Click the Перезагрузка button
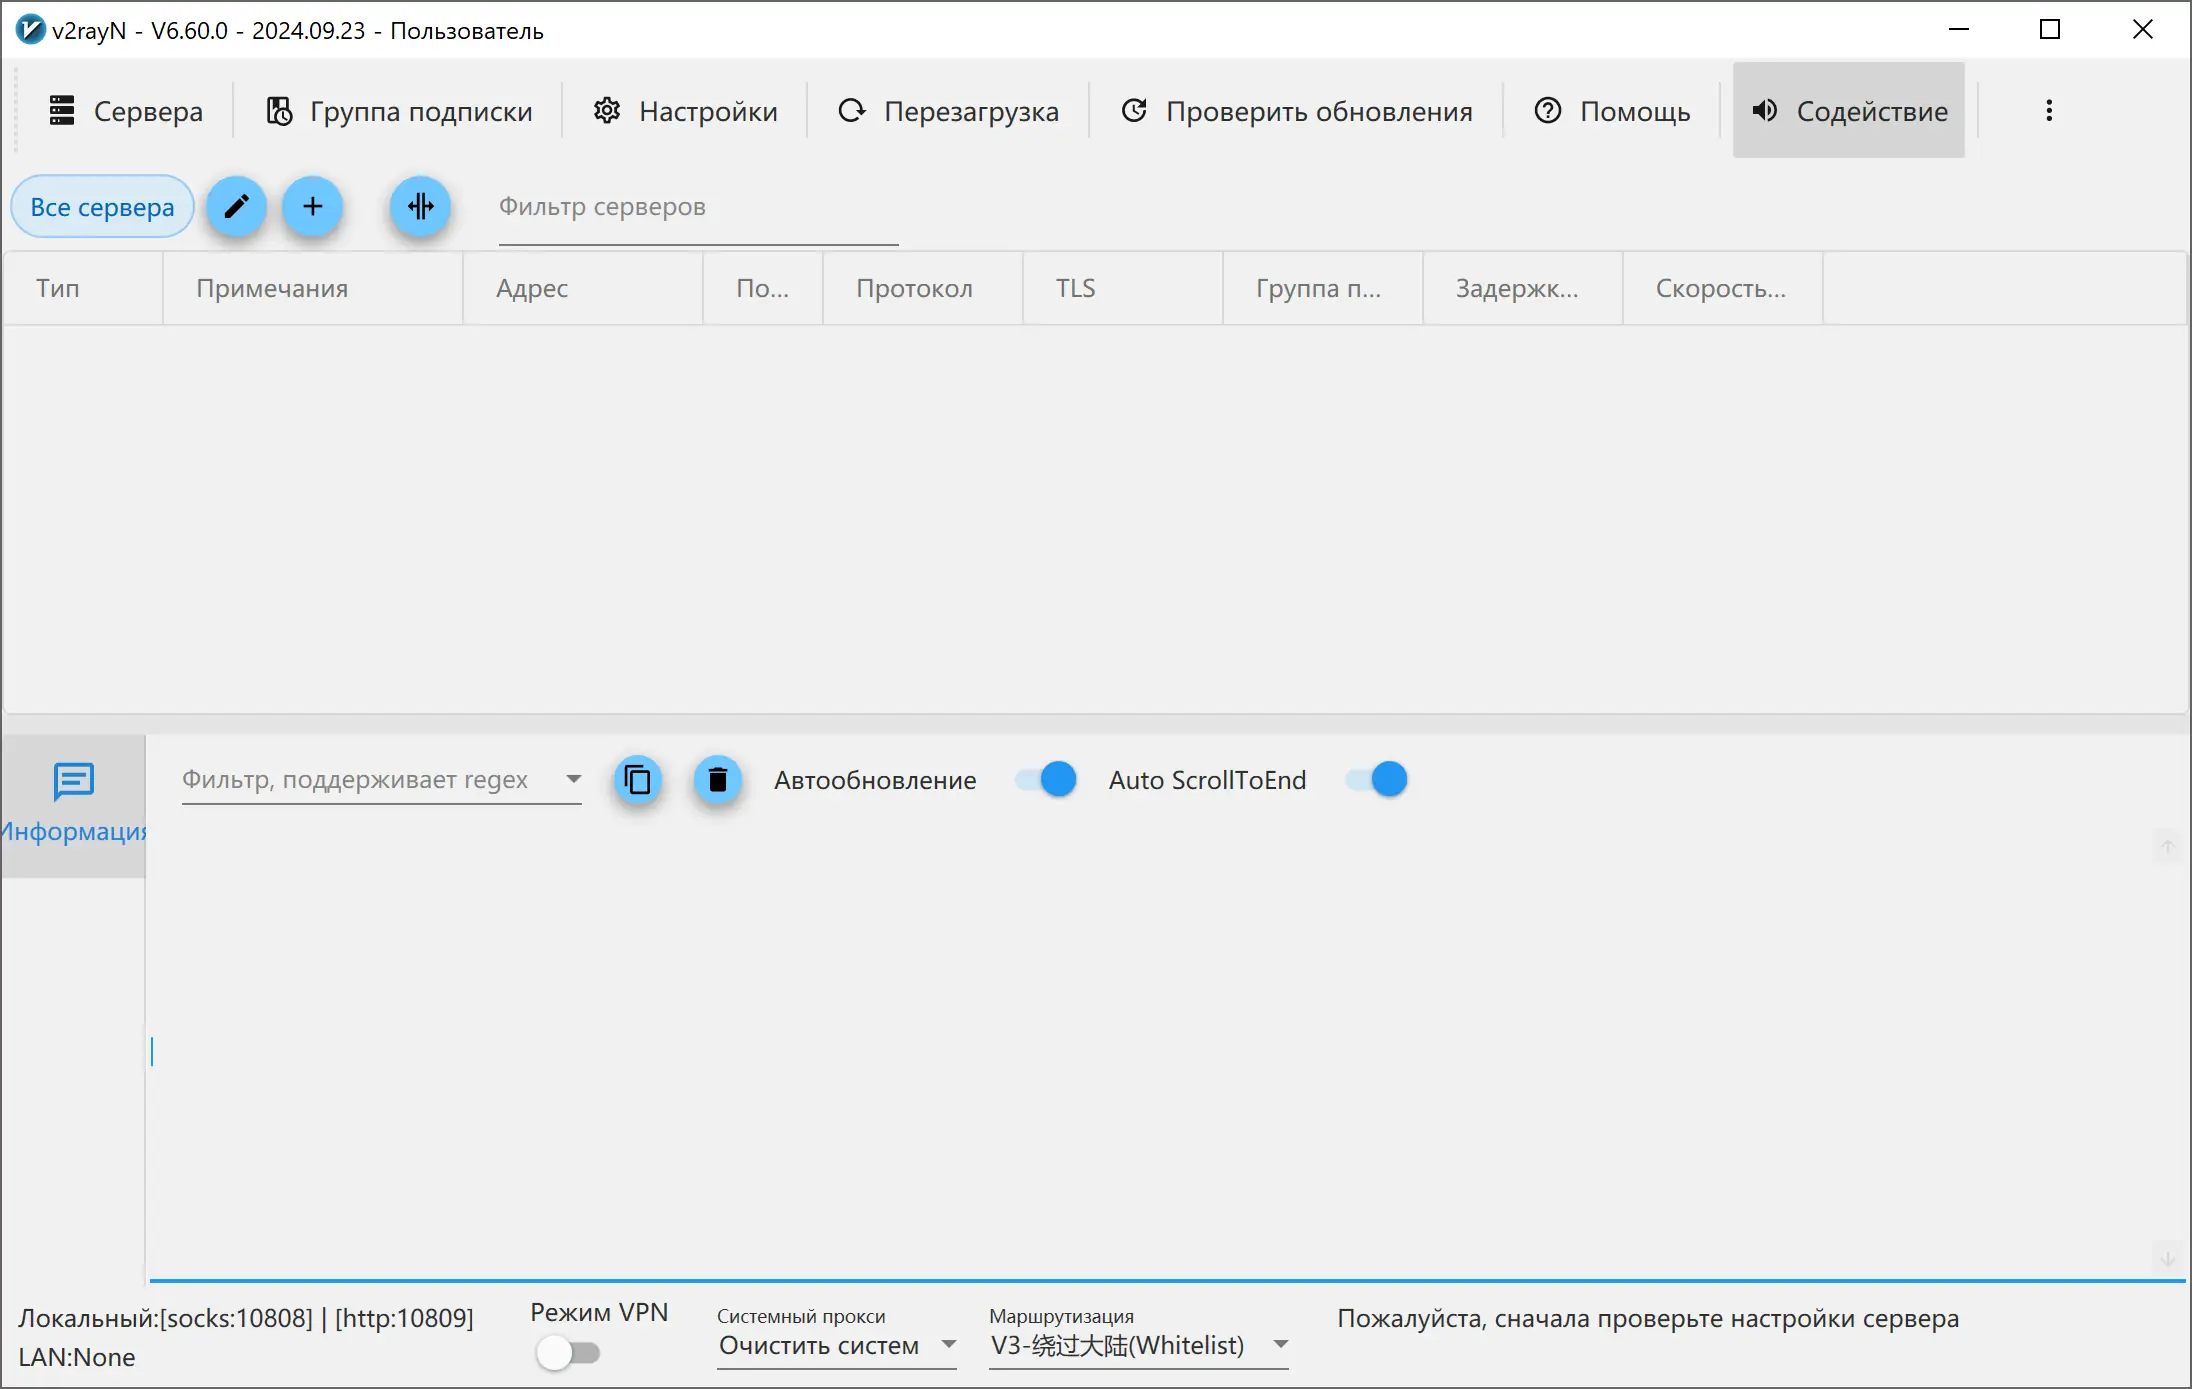The width and height of the screenshot is (2192, 1389). tap(948, 111)
